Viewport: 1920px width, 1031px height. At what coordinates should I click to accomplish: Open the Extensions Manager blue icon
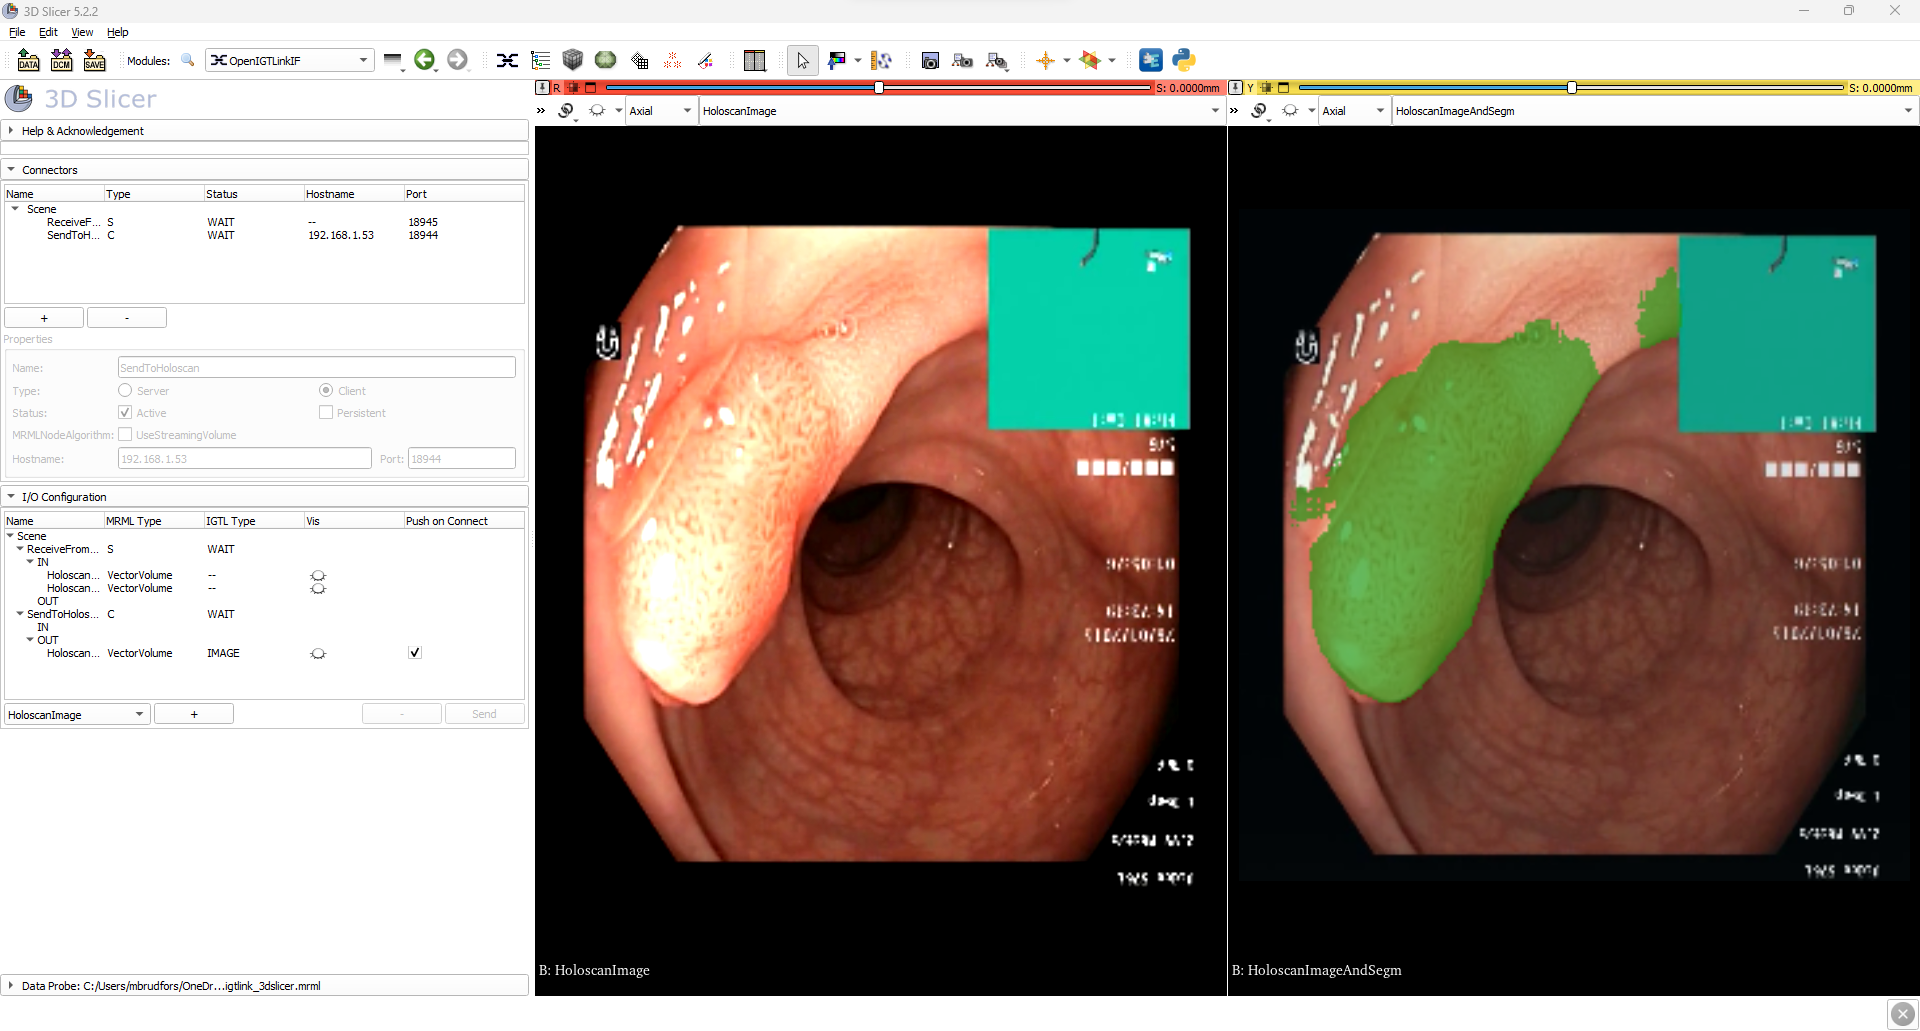(1150, 60)
